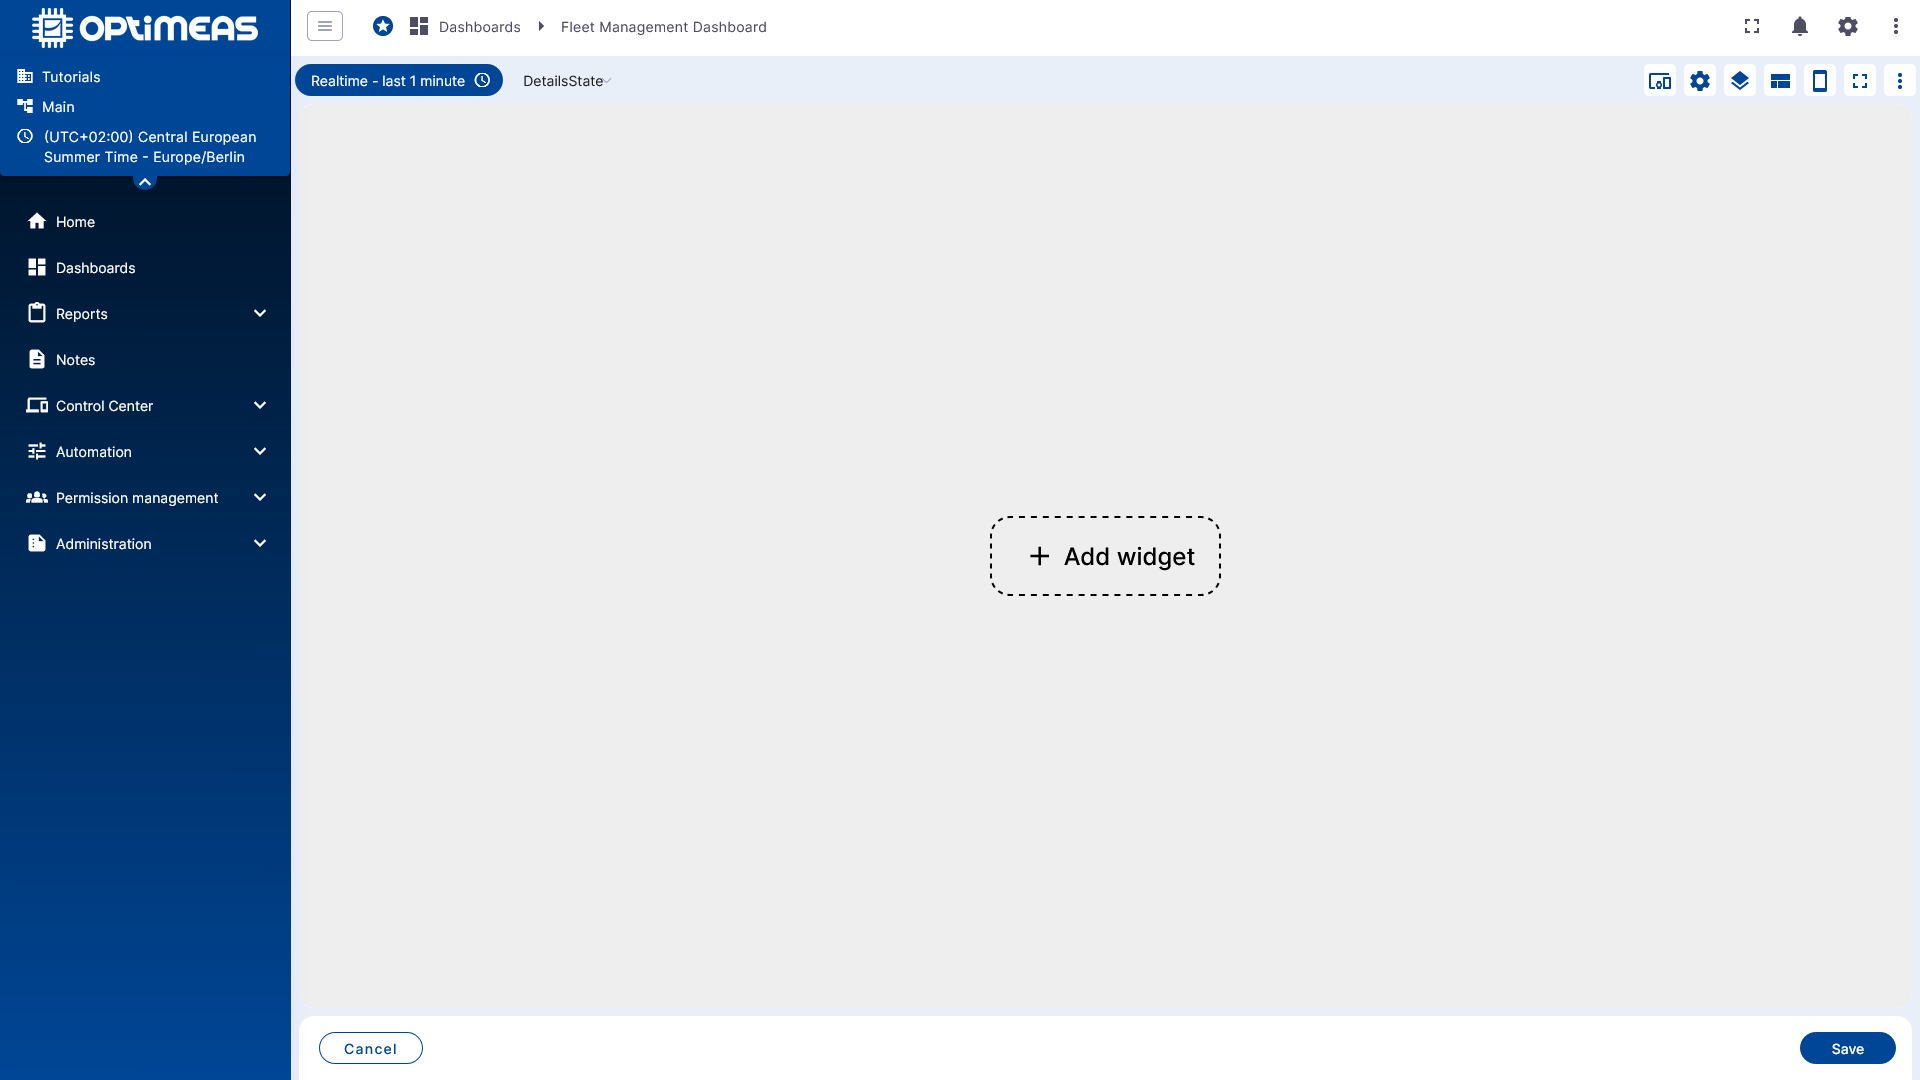Image resolution: width=1920 pixels, height=1080 pixels.
Task: Click the Cancel button
Action: point(371,1048)
